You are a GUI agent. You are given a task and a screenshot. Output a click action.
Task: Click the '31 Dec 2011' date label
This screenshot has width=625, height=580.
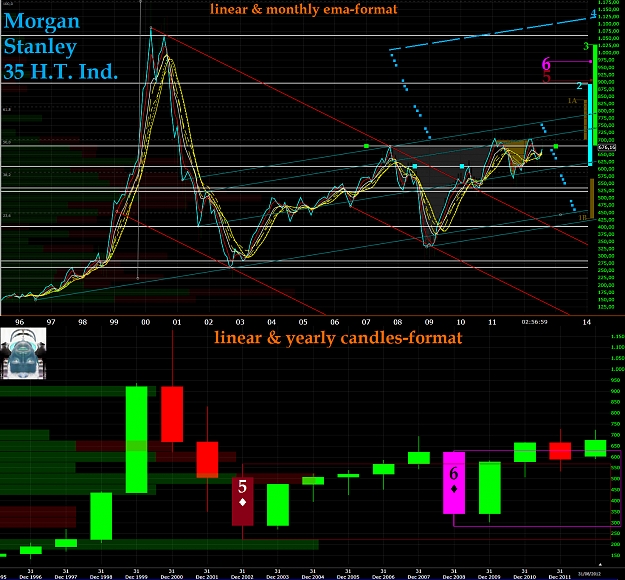pos(560,574)
